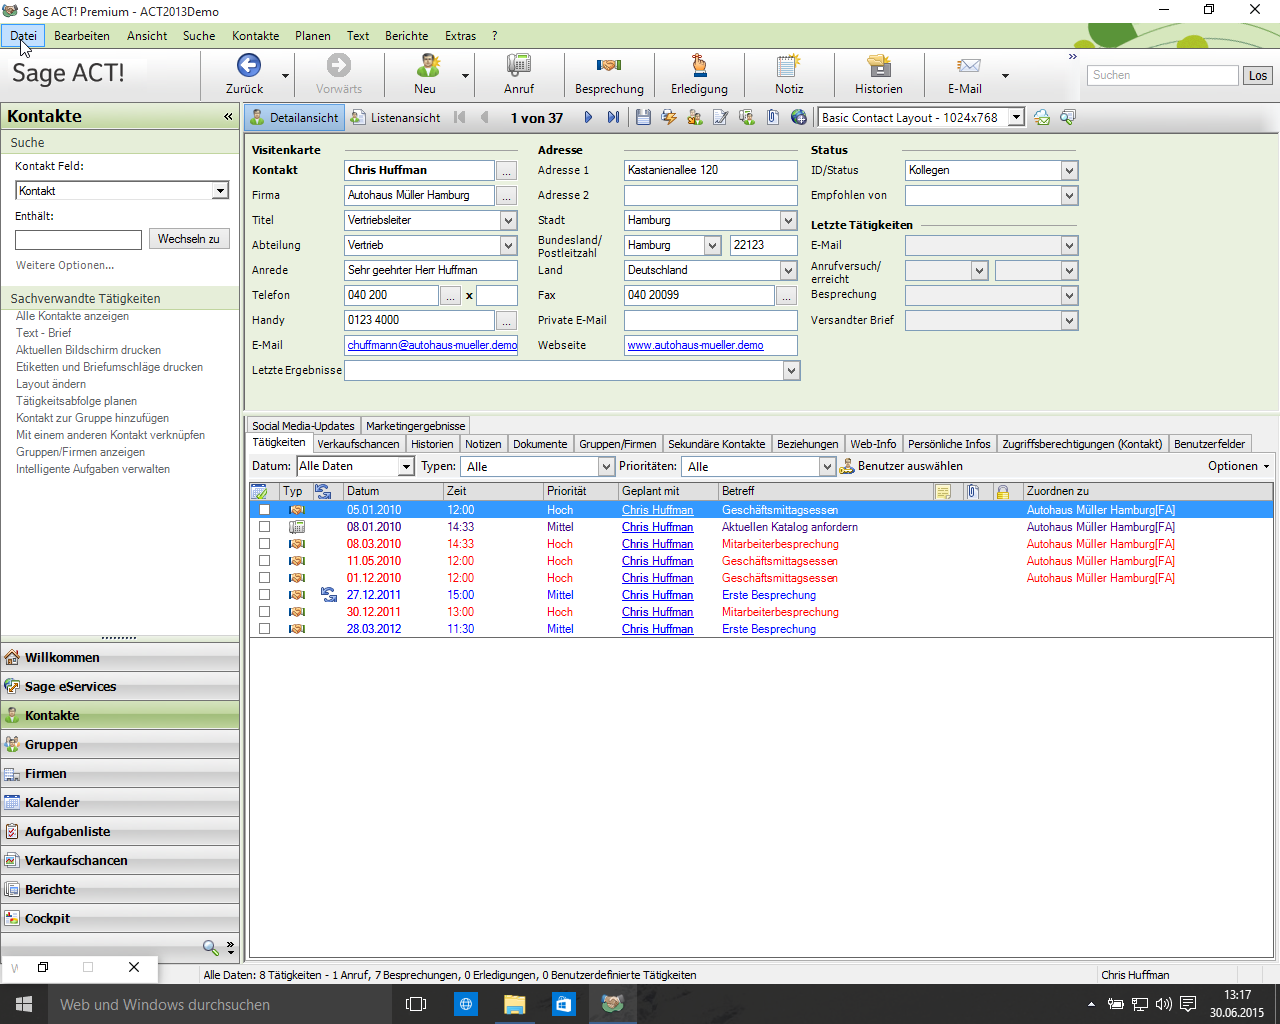Tick the checkbox for the 28.03.2012 activity
The image size is (1280, 1024).
264,629
